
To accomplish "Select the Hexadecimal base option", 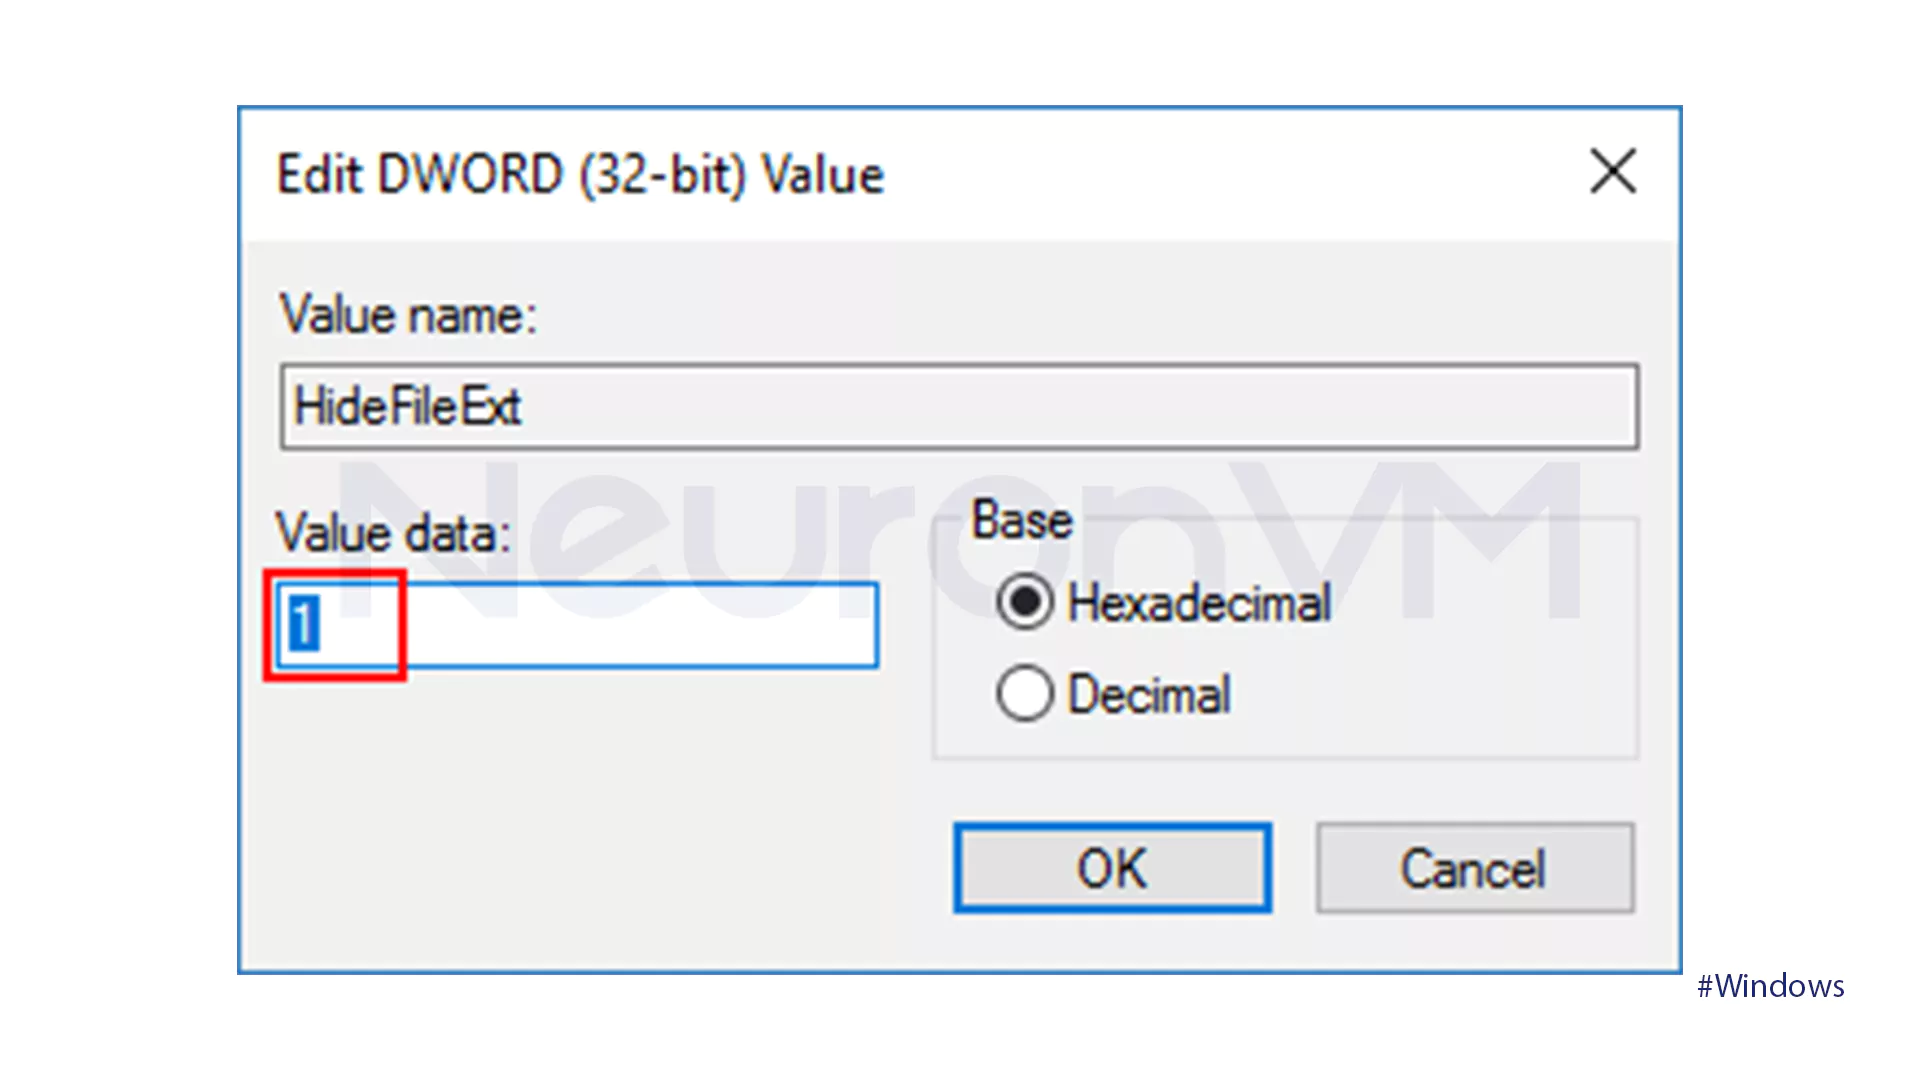I will click(x=1024, y=602).
